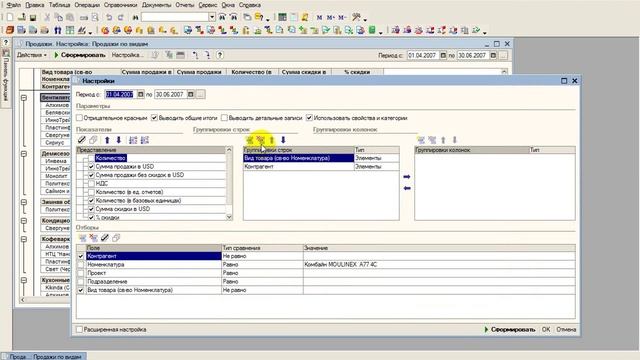Open the Действия dropdown in report window
640x360 pixels.
(31, 55)
